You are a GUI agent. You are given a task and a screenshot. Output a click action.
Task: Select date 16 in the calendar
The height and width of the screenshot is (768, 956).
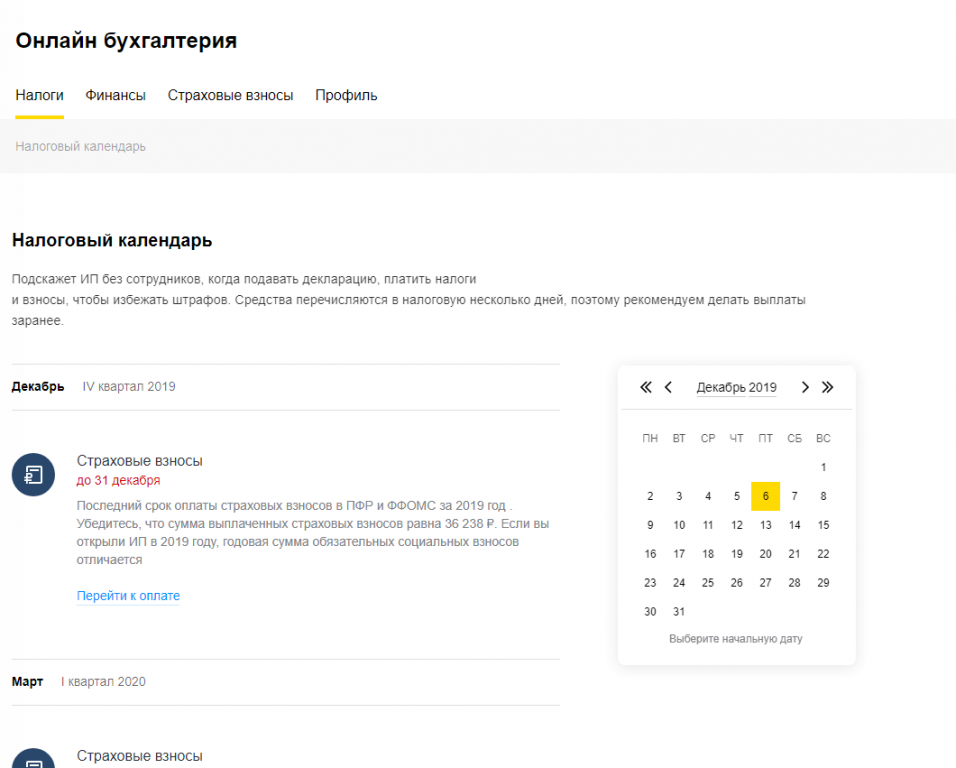(x=650, y=554)
